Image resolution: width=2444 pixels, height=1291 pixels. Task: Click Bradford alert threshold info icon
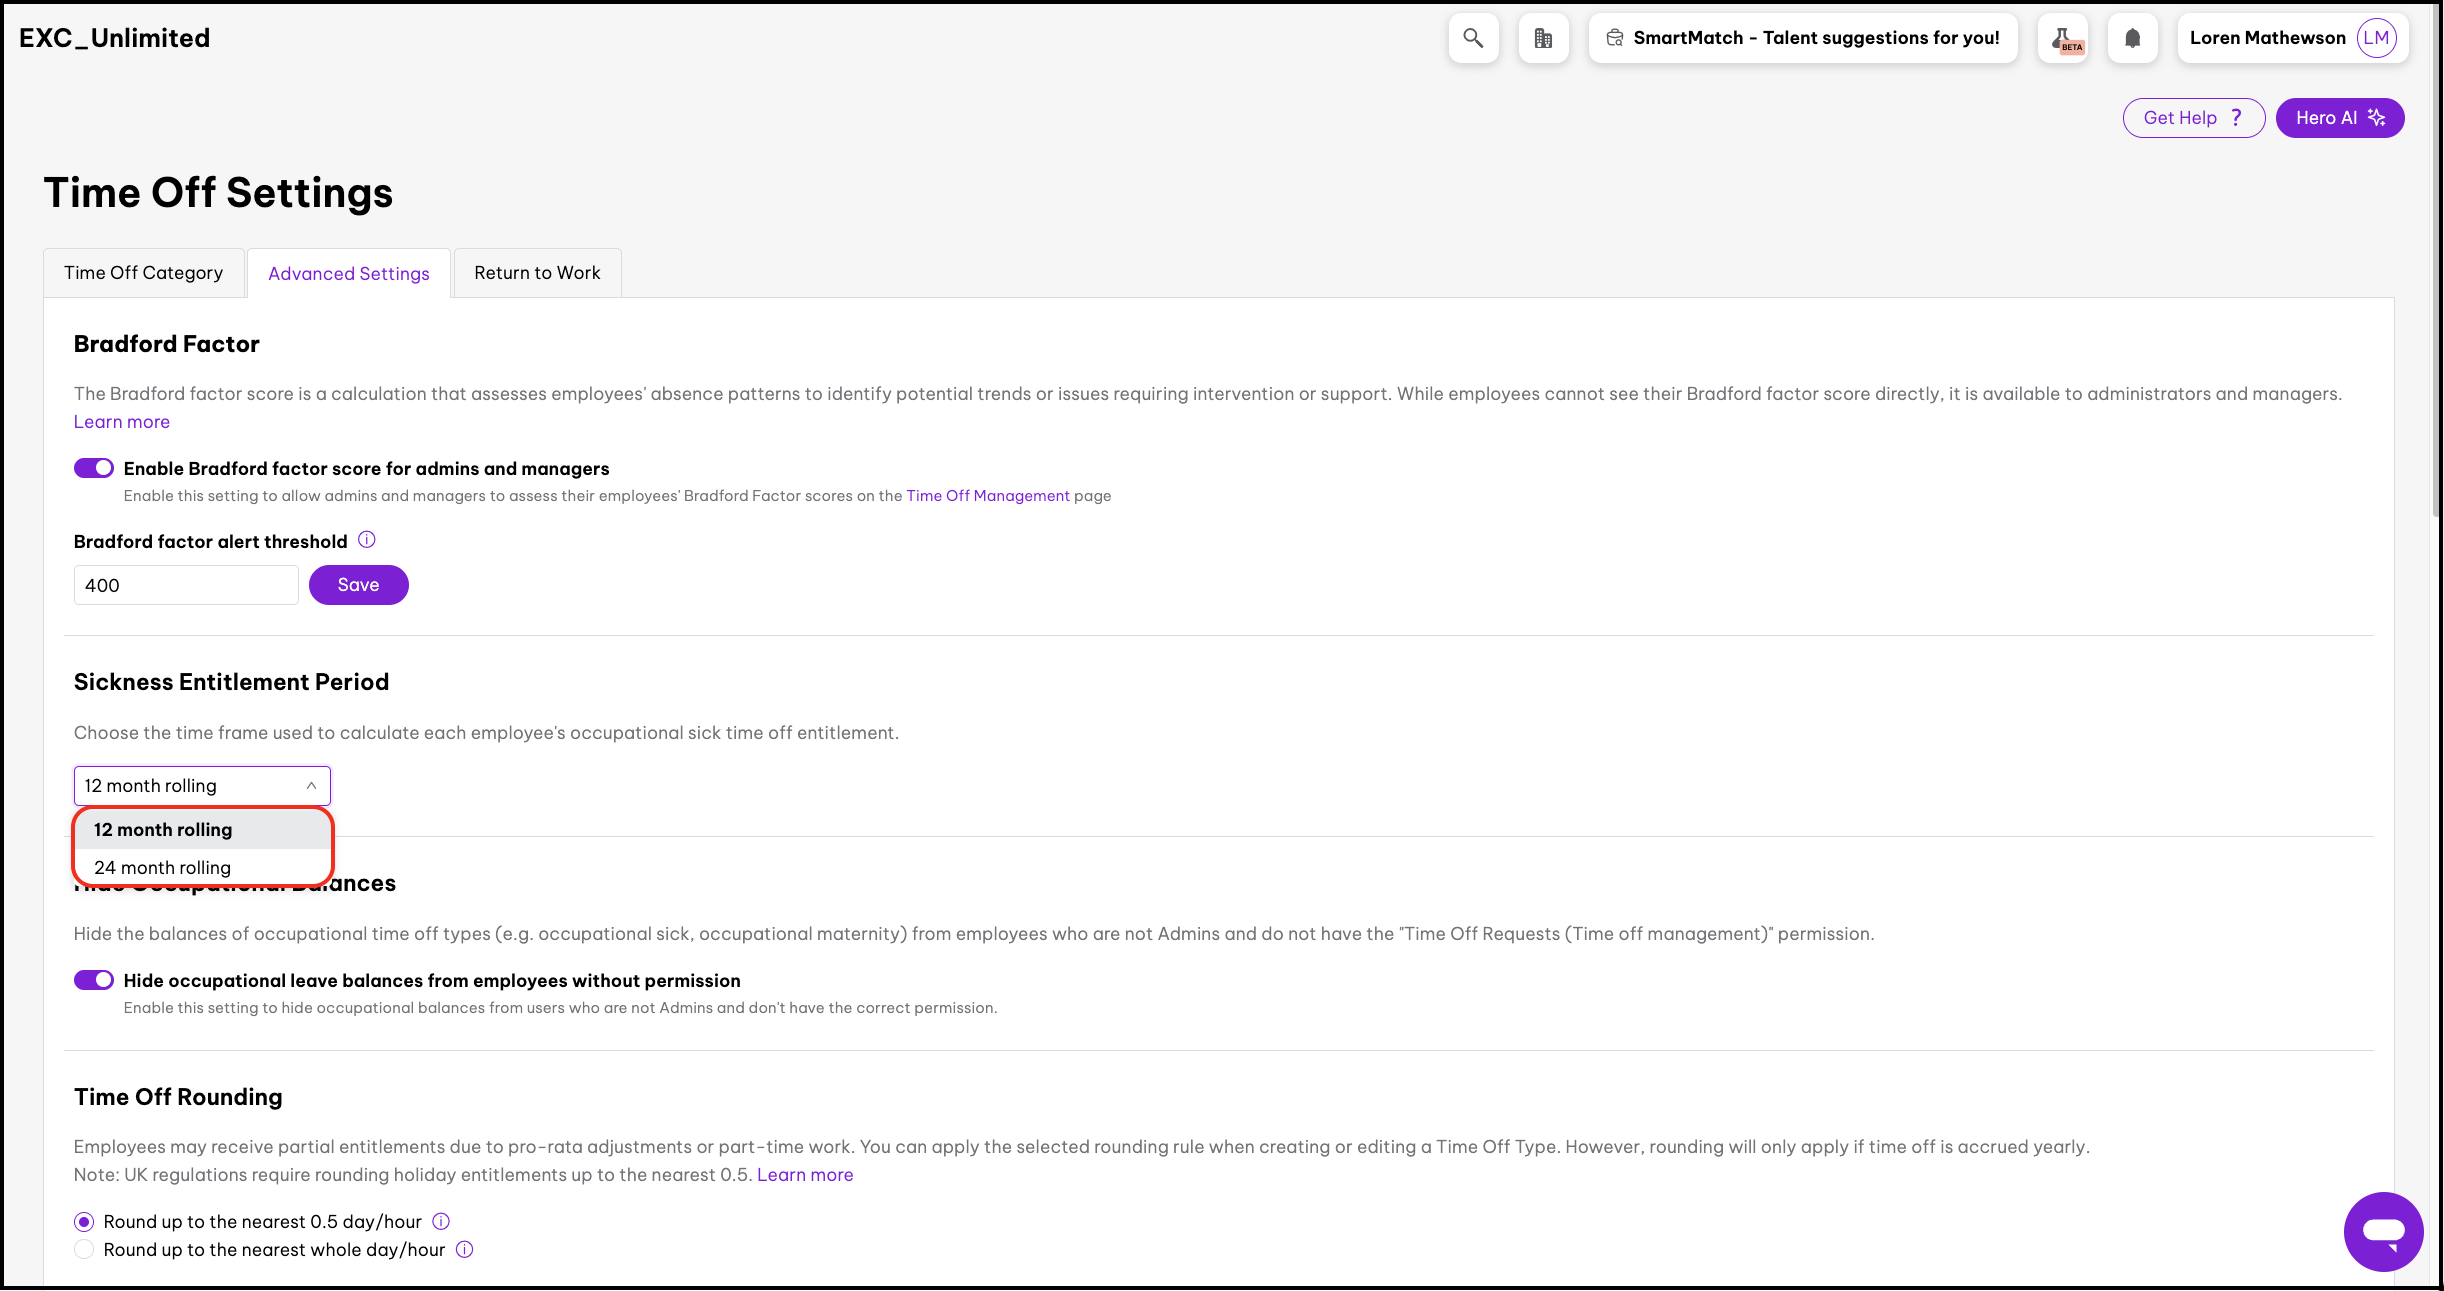(367, 540)
